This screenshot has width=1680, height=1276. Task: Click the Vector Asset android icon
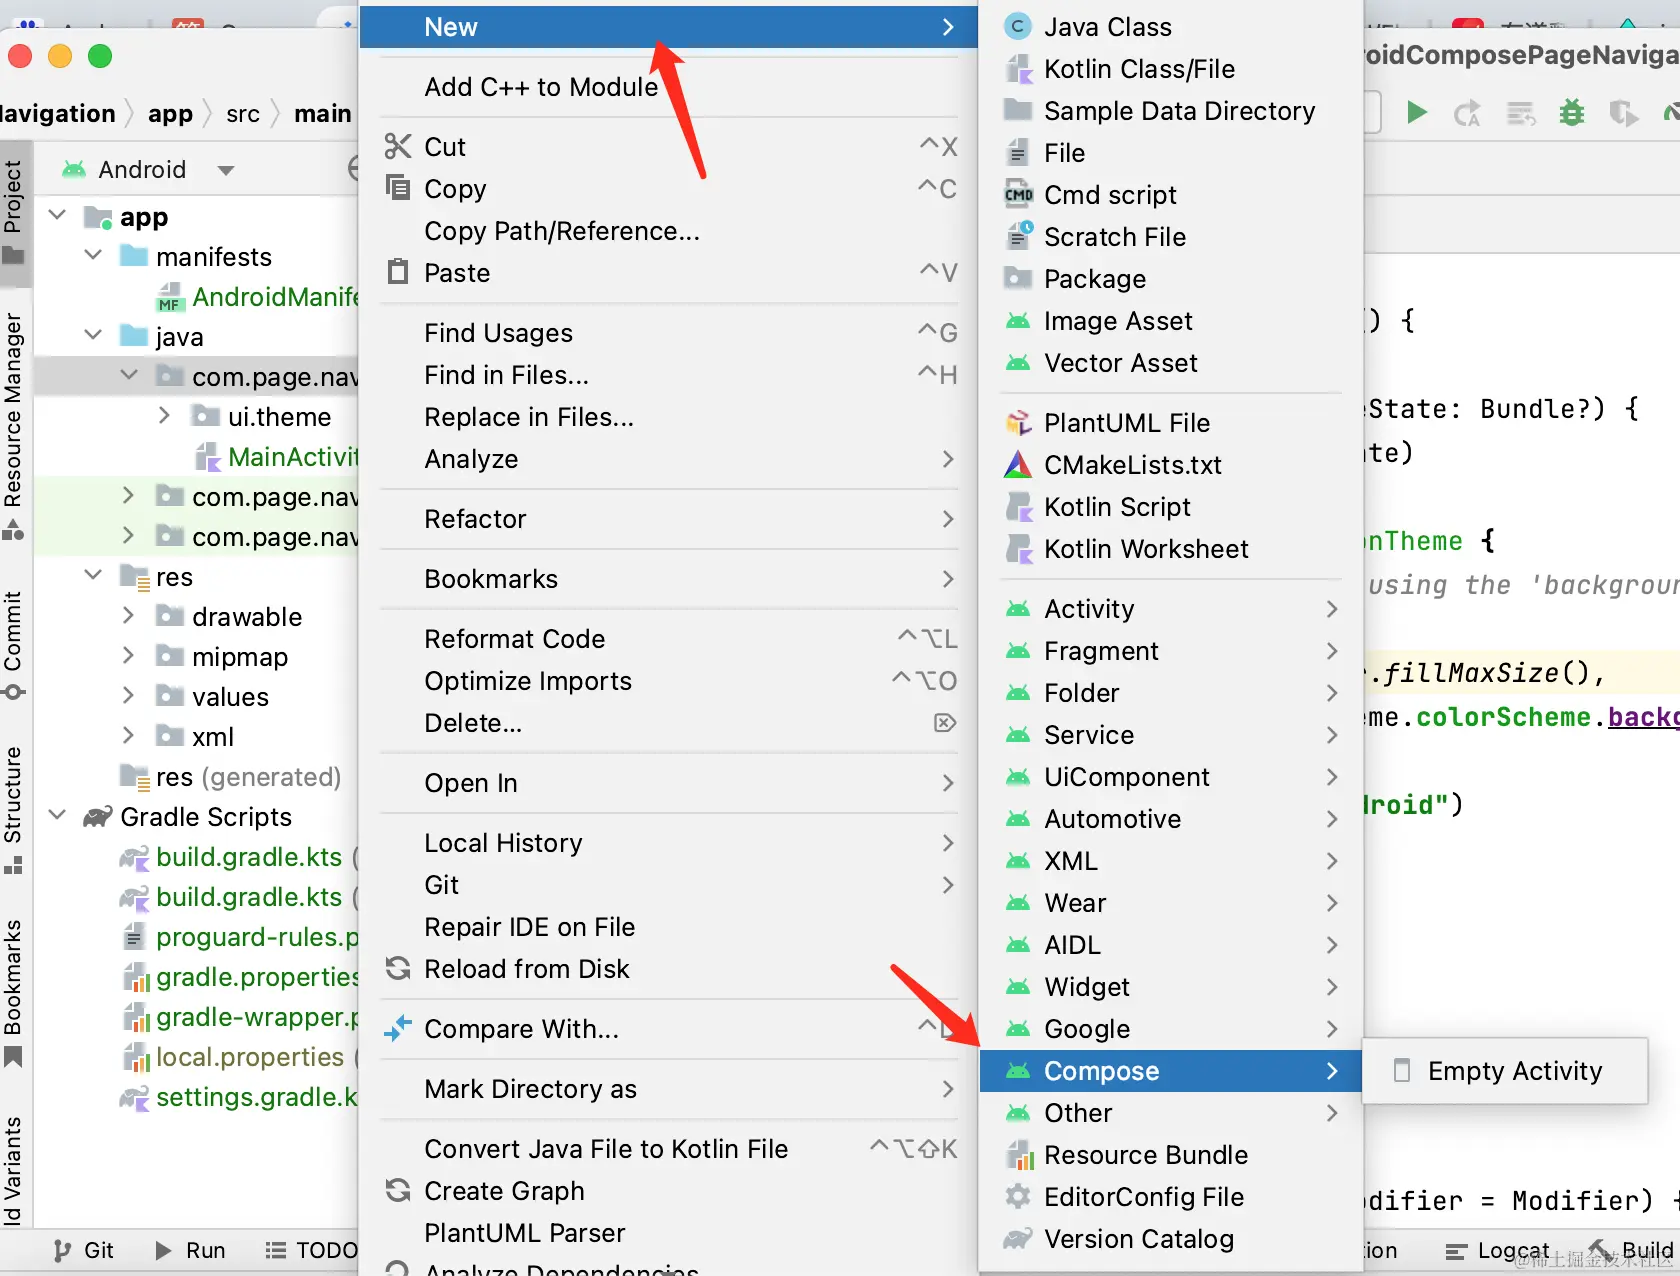pyautogui.click(x=1018, y=363)
